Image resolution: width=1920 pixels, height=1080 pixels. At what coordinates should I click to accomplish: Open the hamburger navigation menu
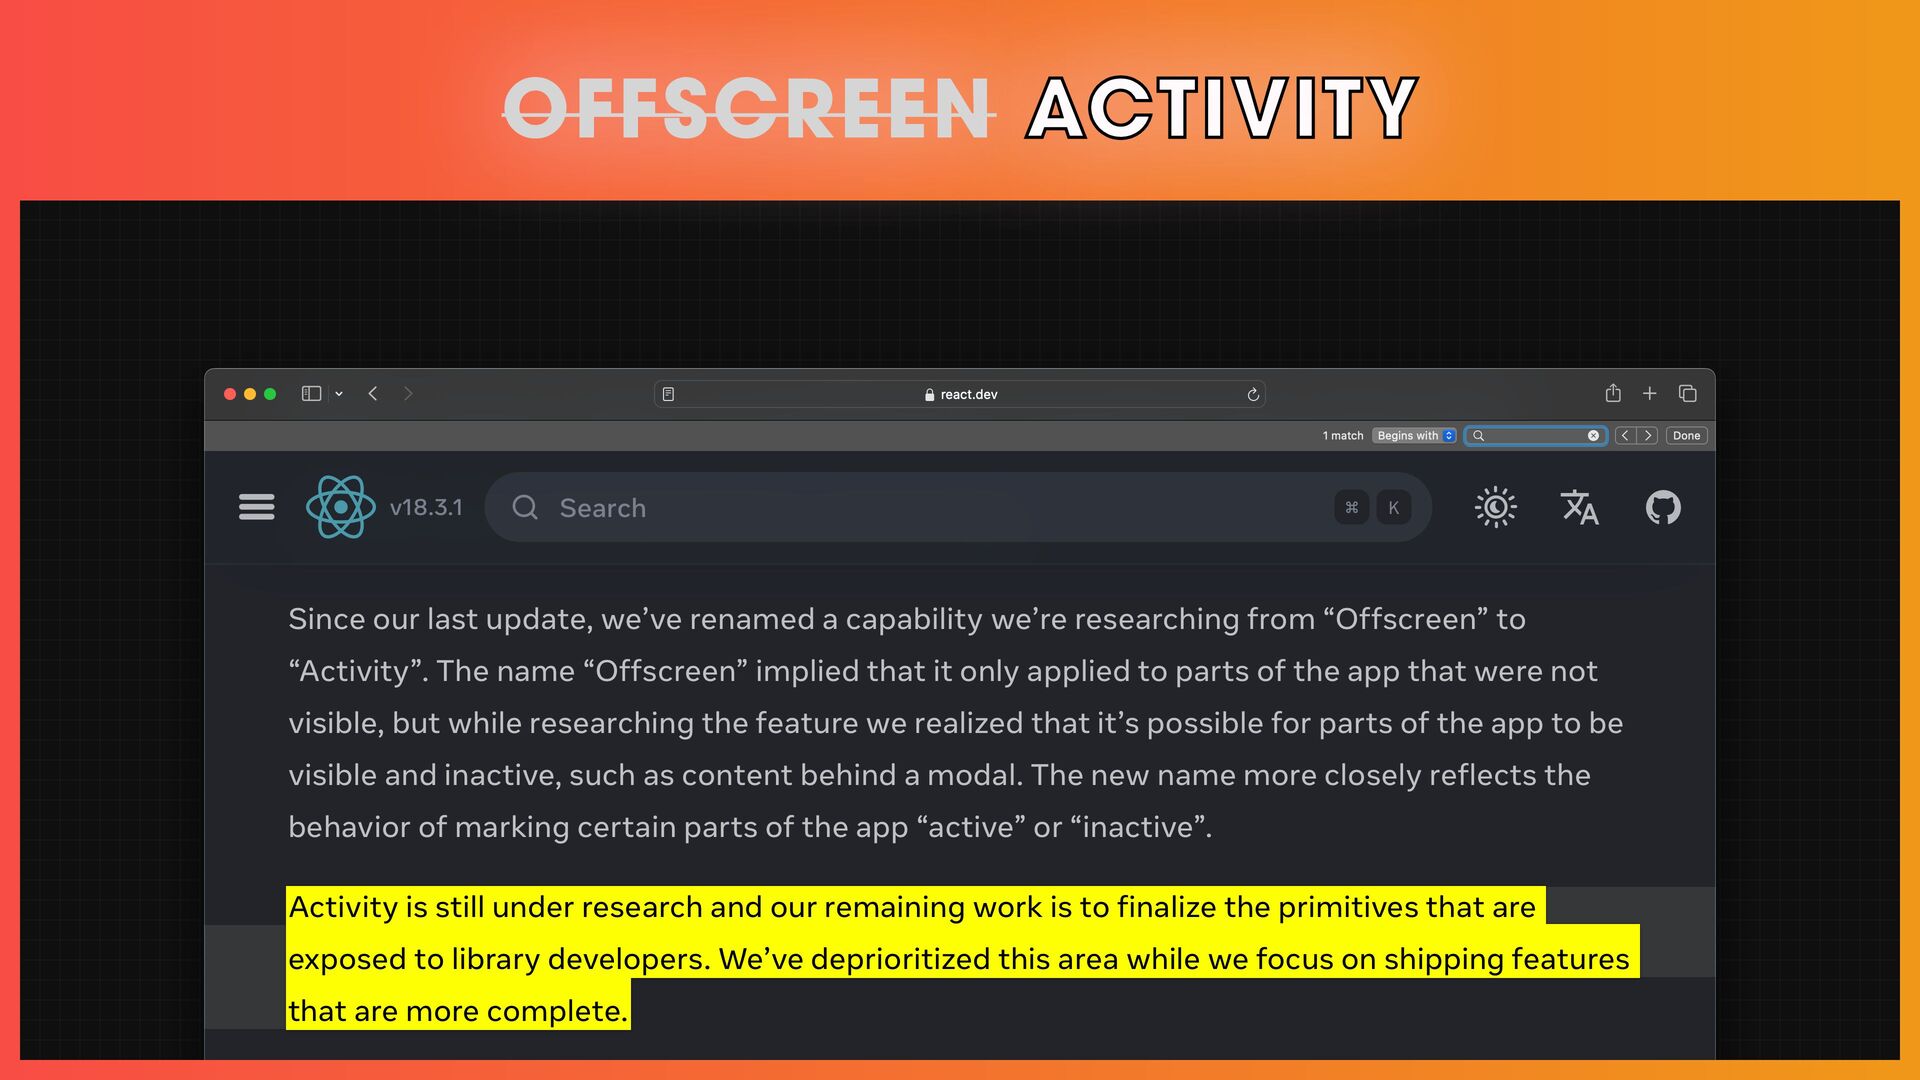[x=256, y=507]
